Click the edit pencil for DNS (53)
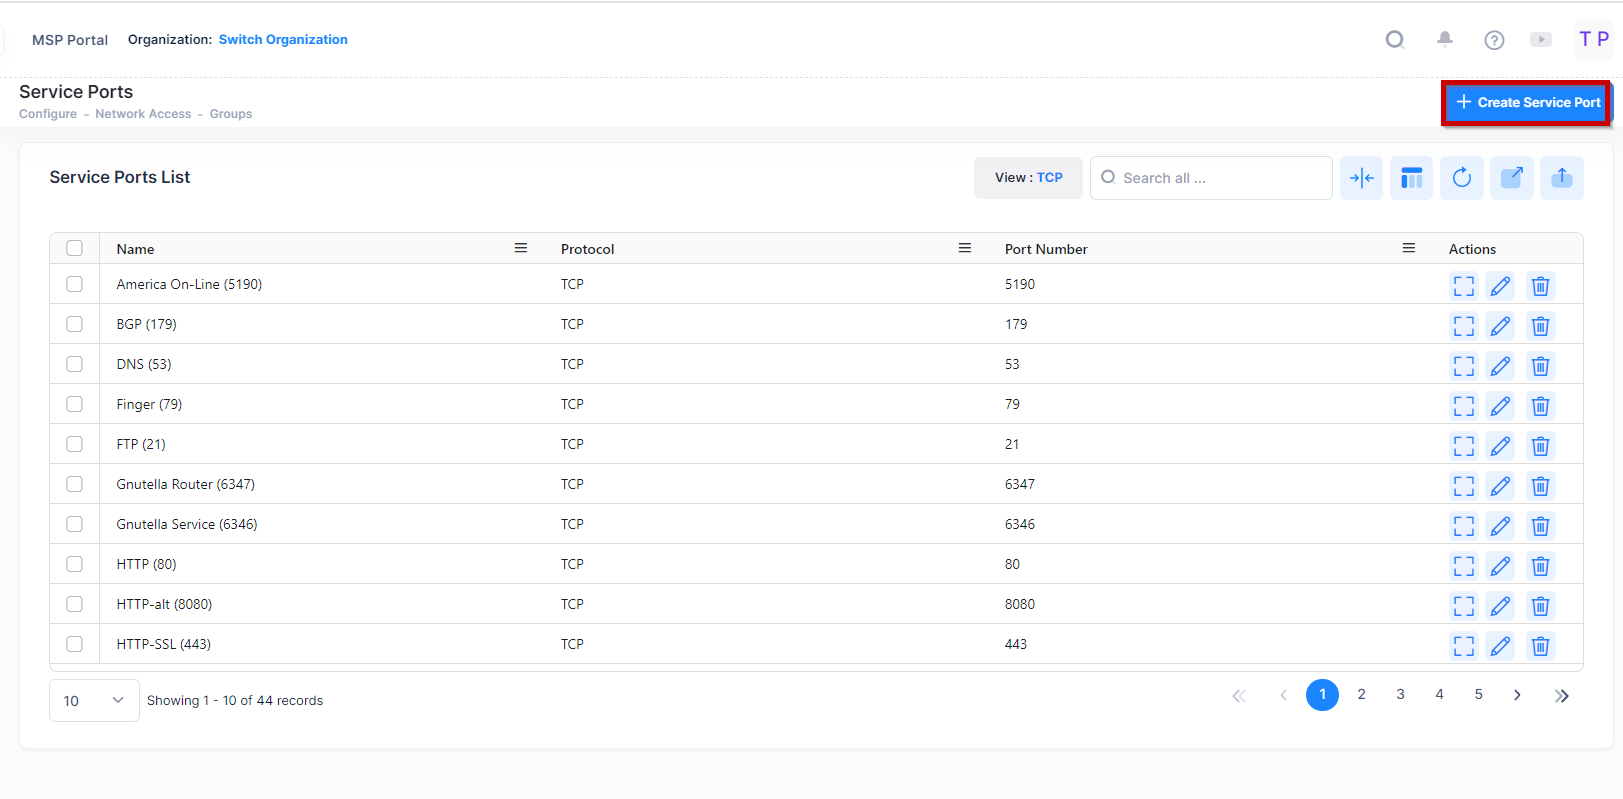1623x799 pixels. (x=1500, y=366)
